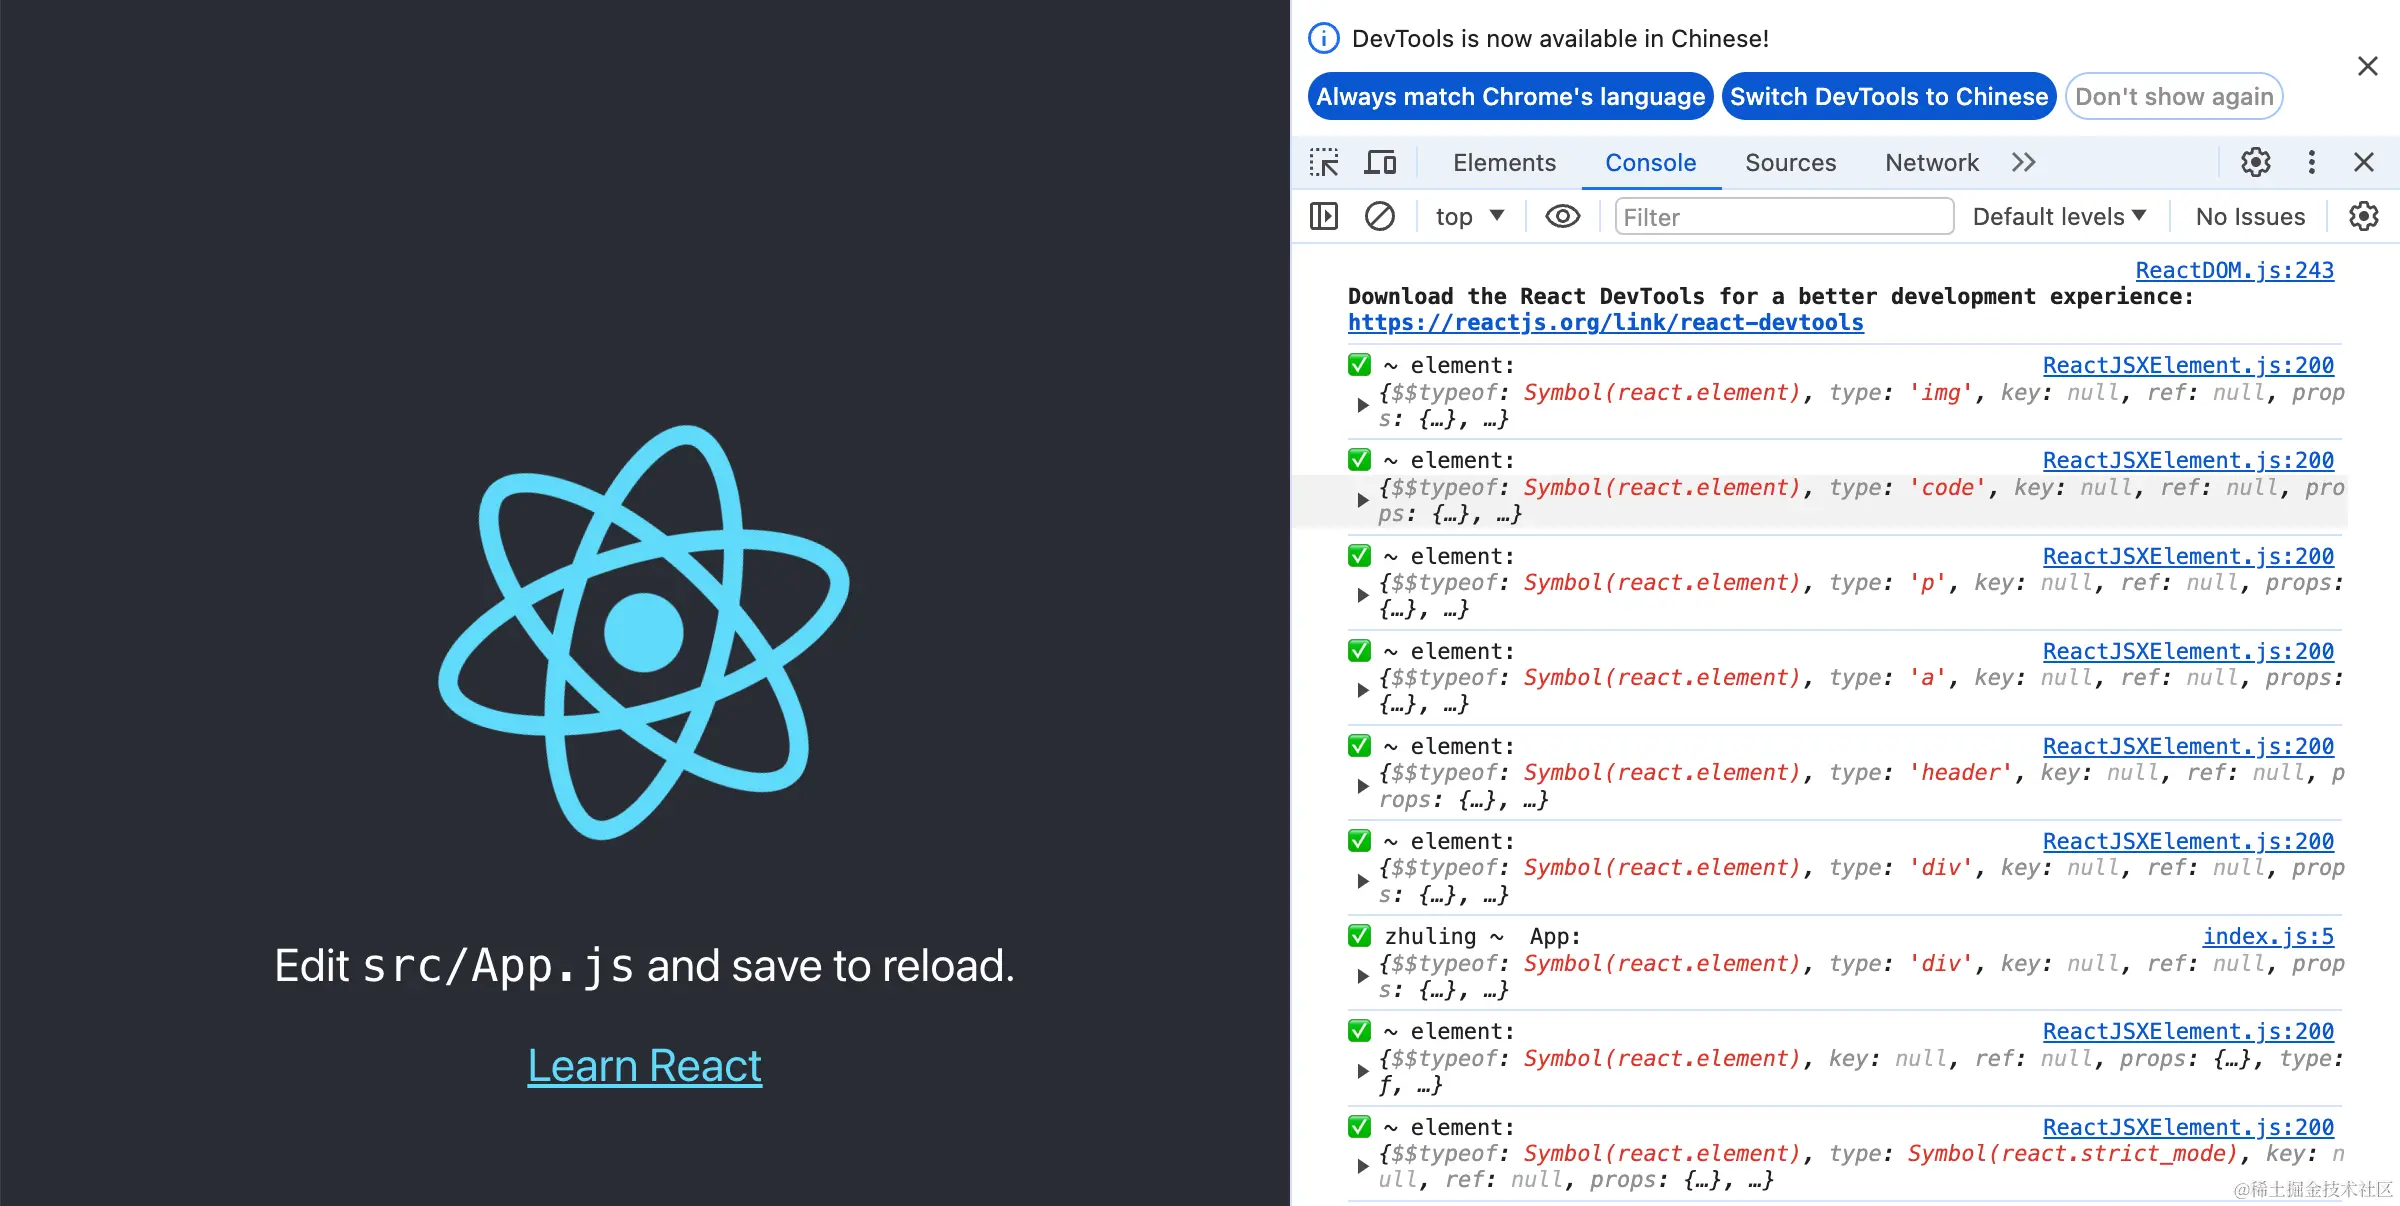Image resolution: width=2400 pixels, height=1206 pixels.
Task: Toggle the live expression eye icon
Action: [1562, 216]
